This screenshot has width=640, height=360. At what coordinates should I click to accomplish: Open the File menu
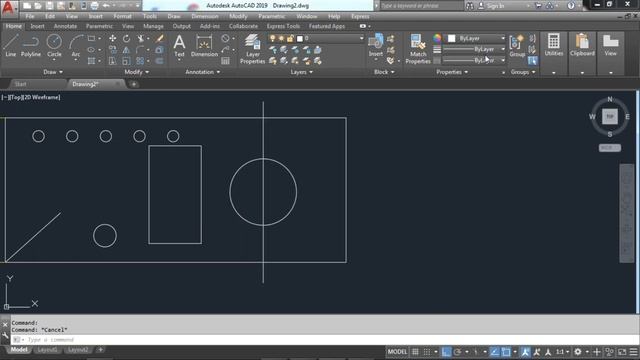[x=30, y=16]
